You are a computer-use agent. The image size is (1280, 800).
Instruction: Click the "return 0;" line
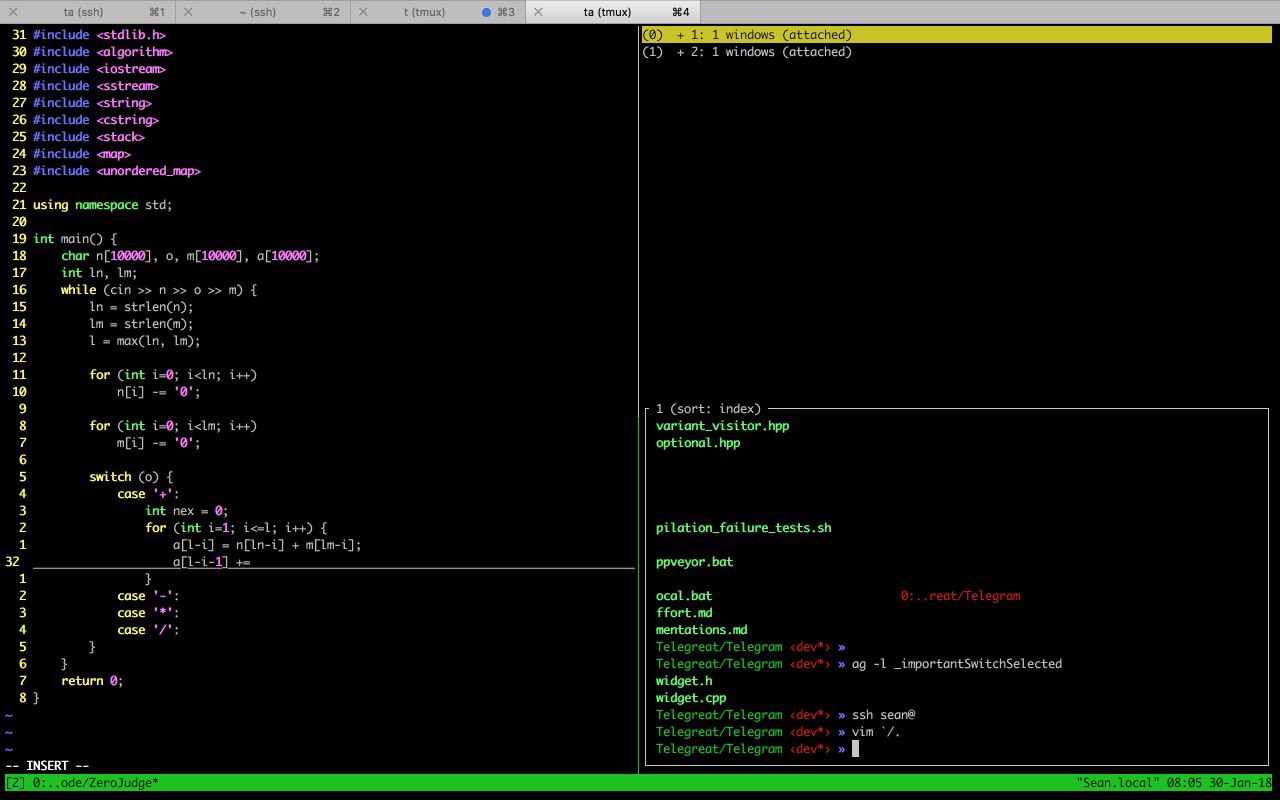pyautogui.click(x=92, y=681)
